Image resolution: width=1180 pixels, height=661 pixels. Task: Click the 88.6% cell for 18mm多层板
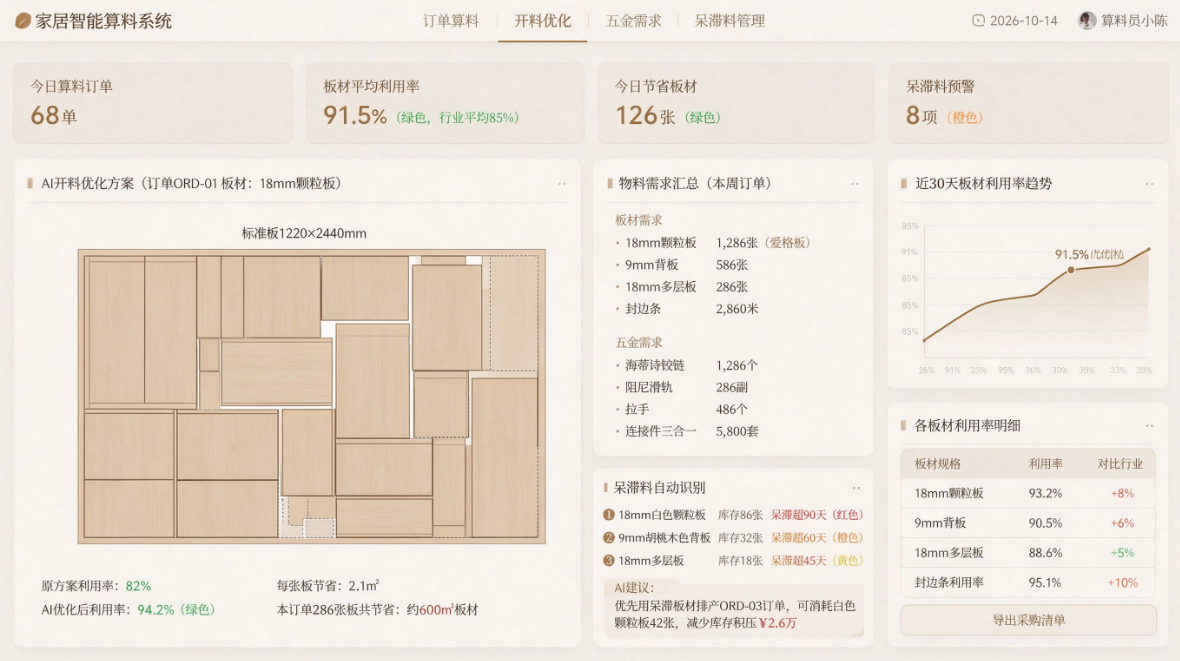point(1045,553)
